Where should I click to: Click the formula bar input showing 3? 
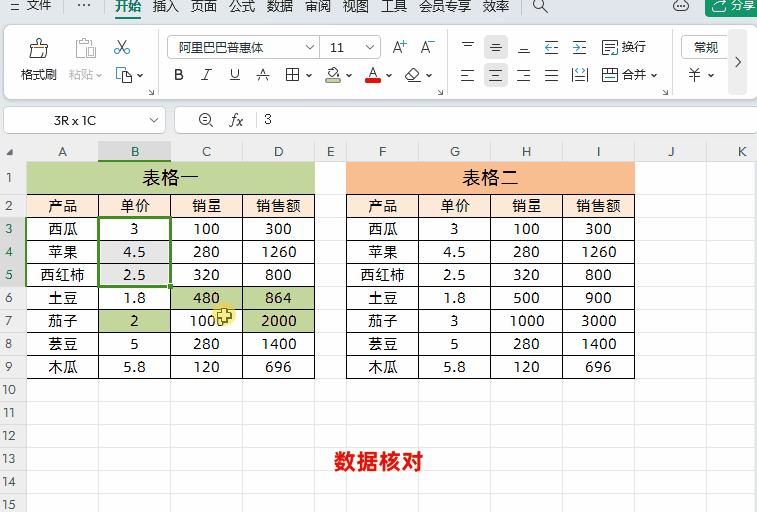[509, 120]
